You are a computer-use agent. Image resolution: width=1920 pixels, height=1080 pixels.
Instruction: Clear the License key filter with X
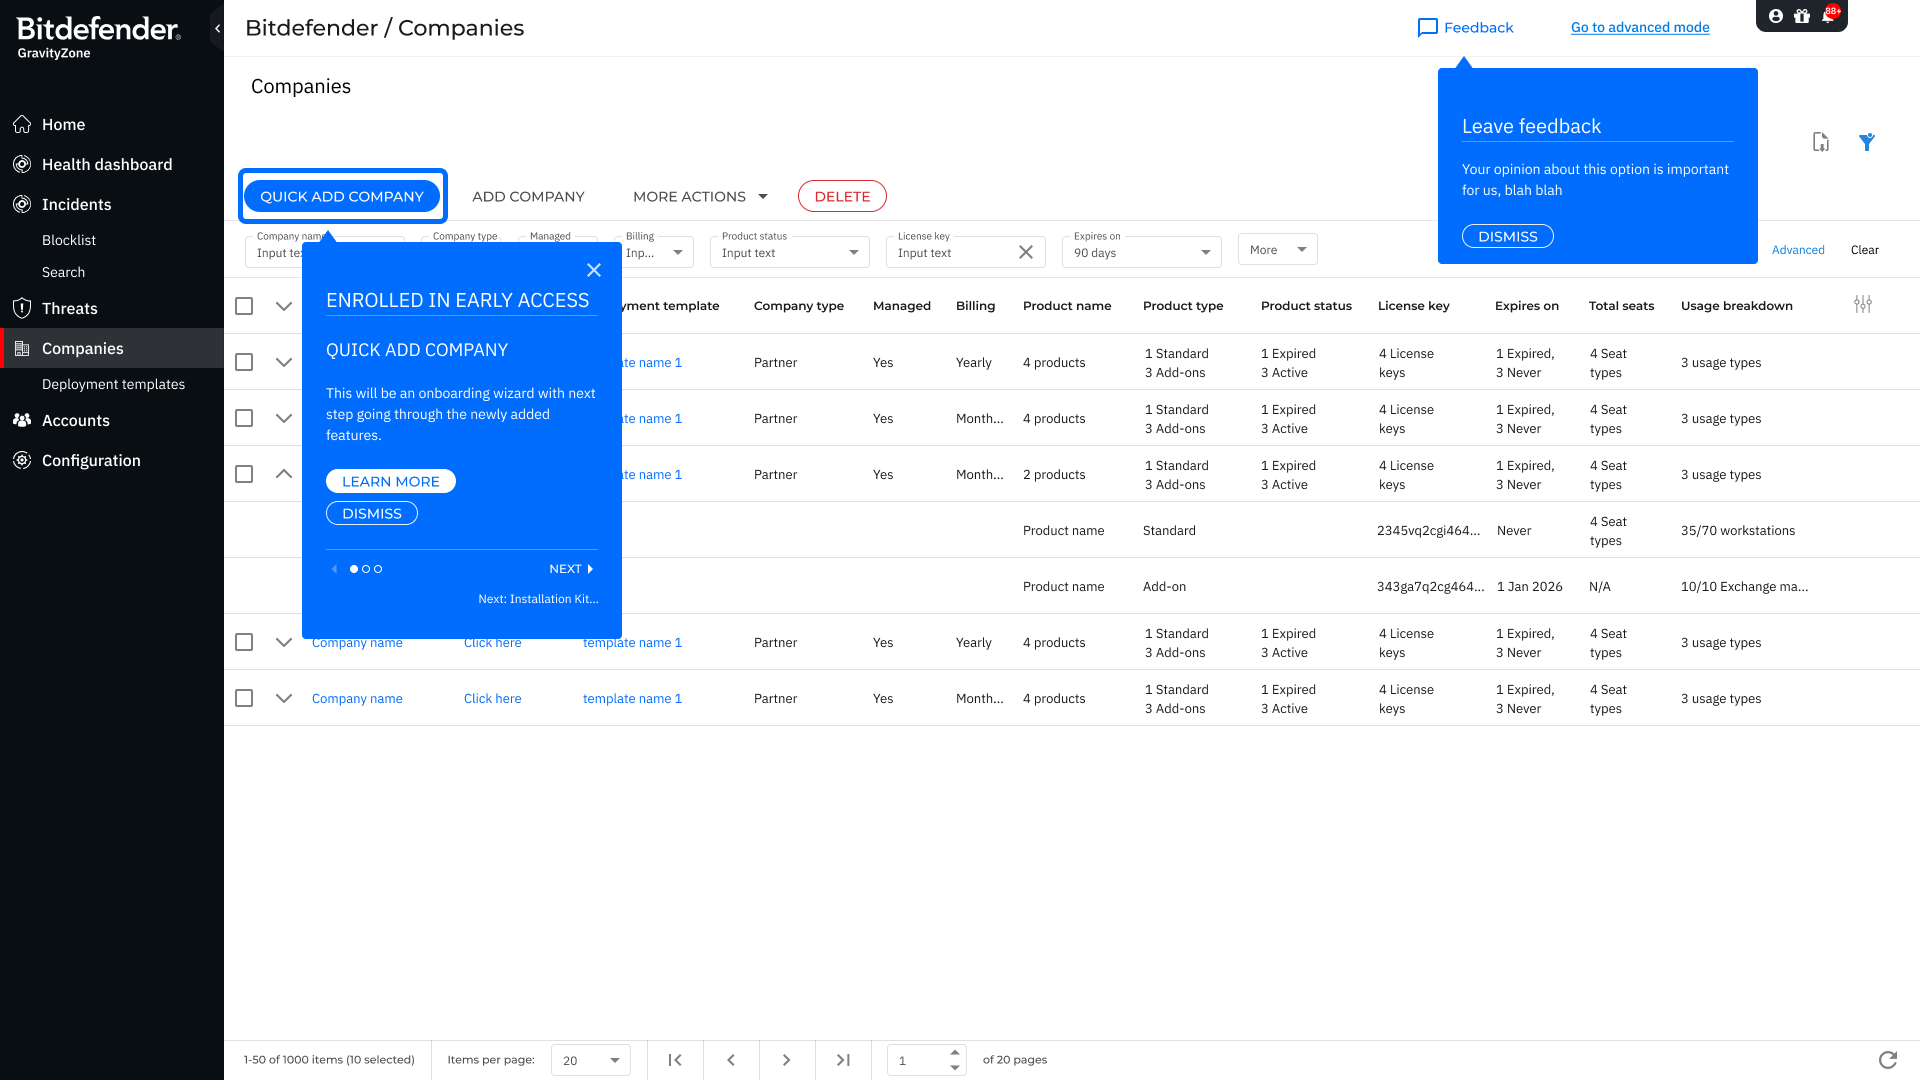point(1026,252)
